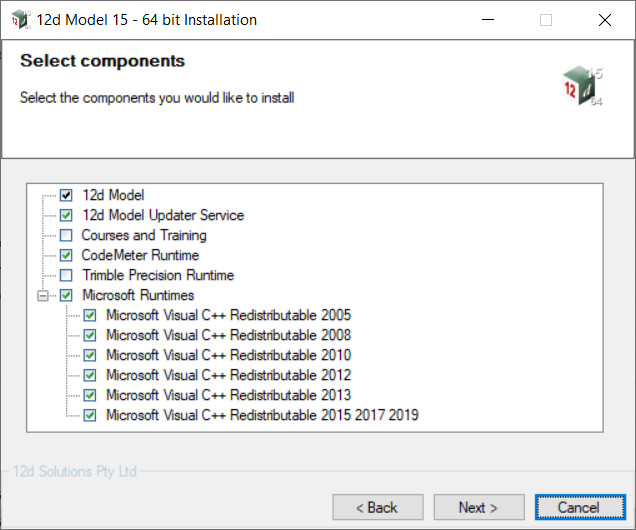
Task: Go to the previous step with Back
Action: 378,507
